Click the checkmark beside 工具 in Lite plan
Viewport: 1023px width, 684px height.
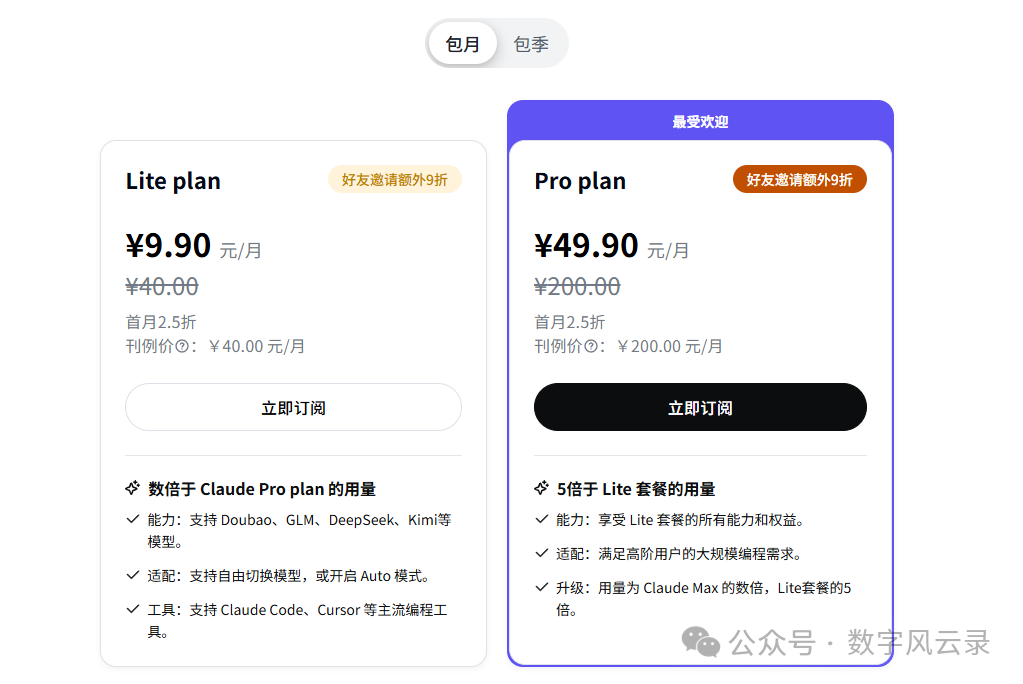[132, 610]
